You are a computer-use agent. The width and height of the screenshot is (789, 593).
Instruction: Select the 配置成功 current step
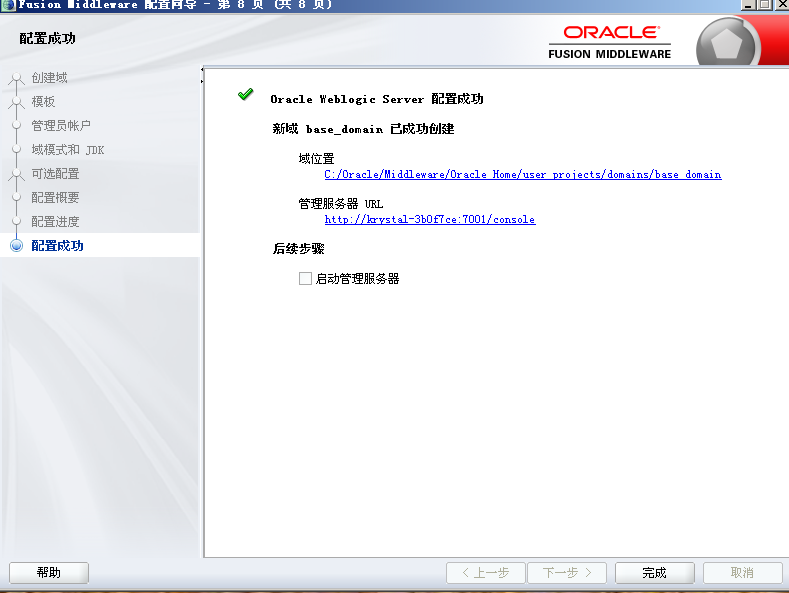(x=57, y=246)
